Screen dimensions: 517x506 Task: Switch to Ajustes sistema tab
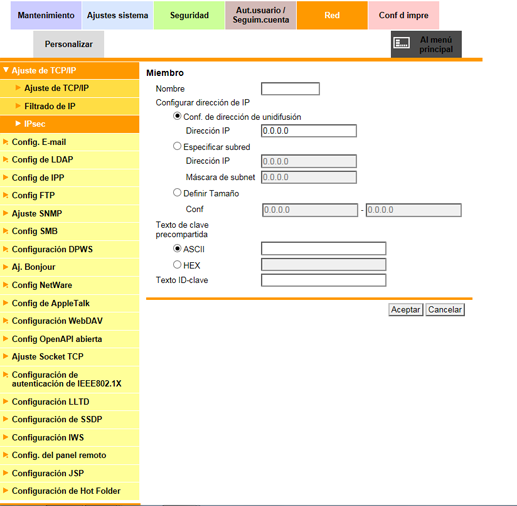(118, 15)
